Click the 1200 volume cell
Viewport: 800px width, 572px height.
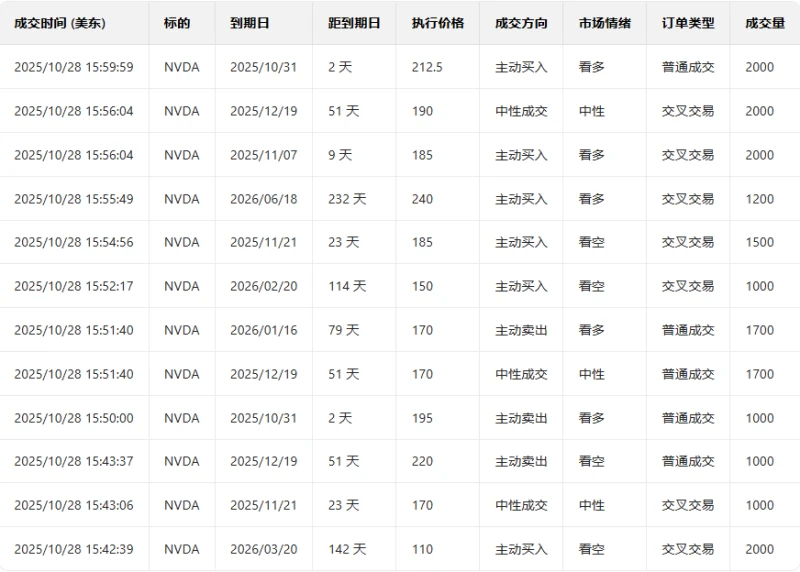click(759, 199)
